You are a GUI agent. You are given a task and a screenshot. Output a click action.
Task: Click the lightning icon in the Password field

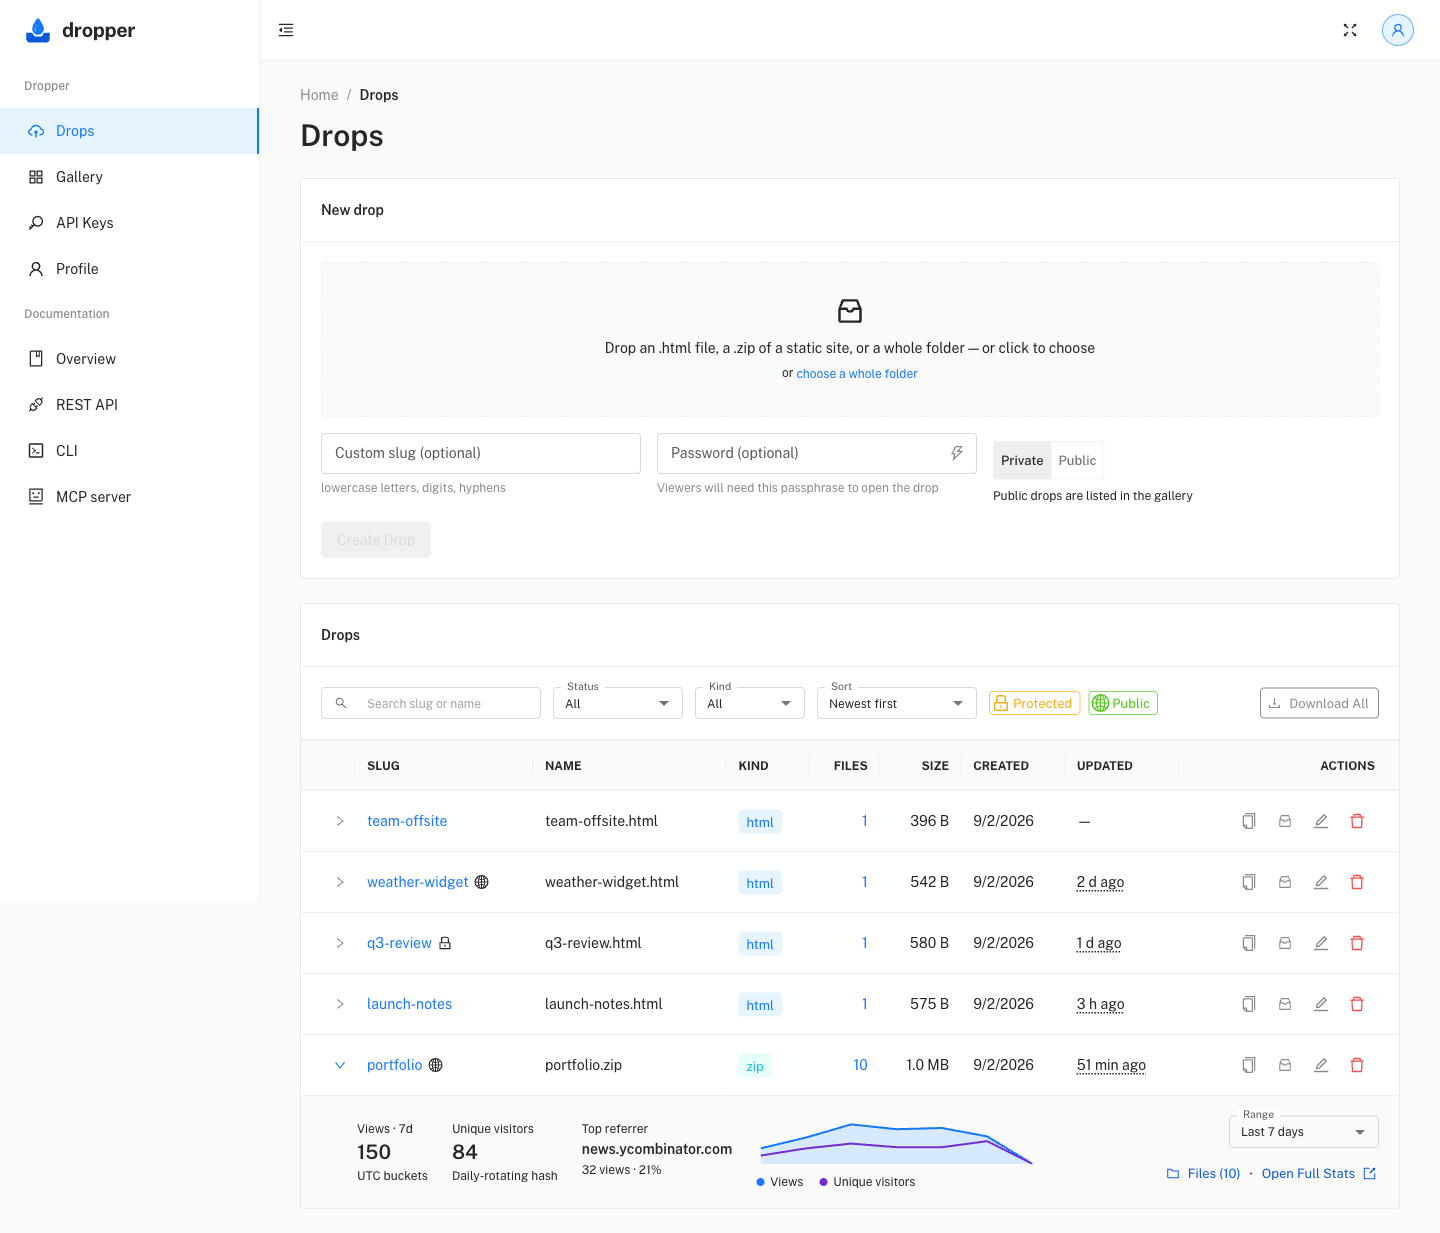pyautogui.click(x=957, y=453)
